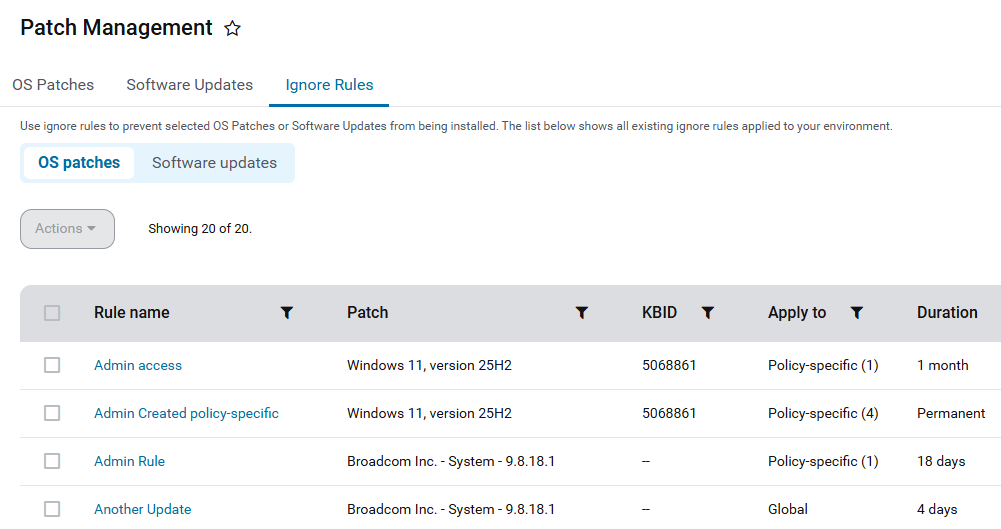1001x529 pixels.
Task: Open the KBID column filter
Action: coord(707,313)
